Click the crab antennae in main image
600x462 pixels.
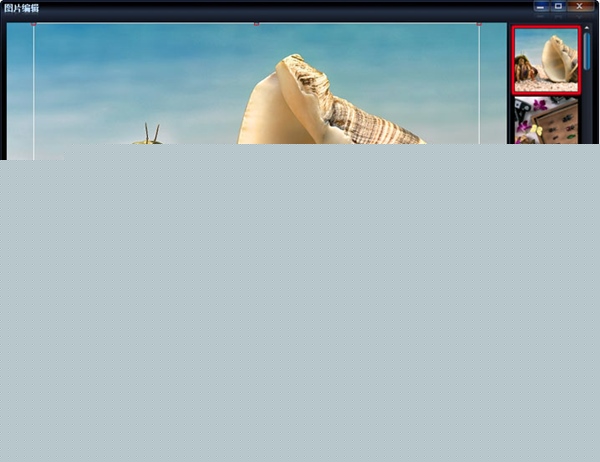(x=152, y=132)
